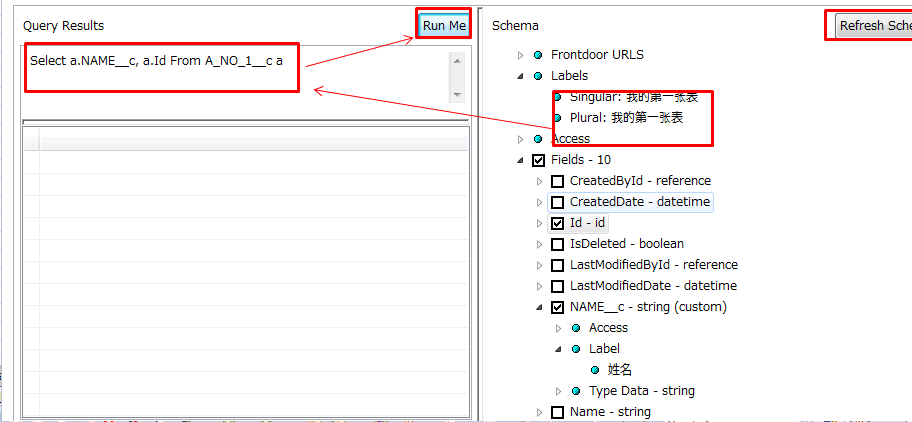Check the LastModifiedDate checkbox
The image size is (912, 422).
click(x=557, y=286)
